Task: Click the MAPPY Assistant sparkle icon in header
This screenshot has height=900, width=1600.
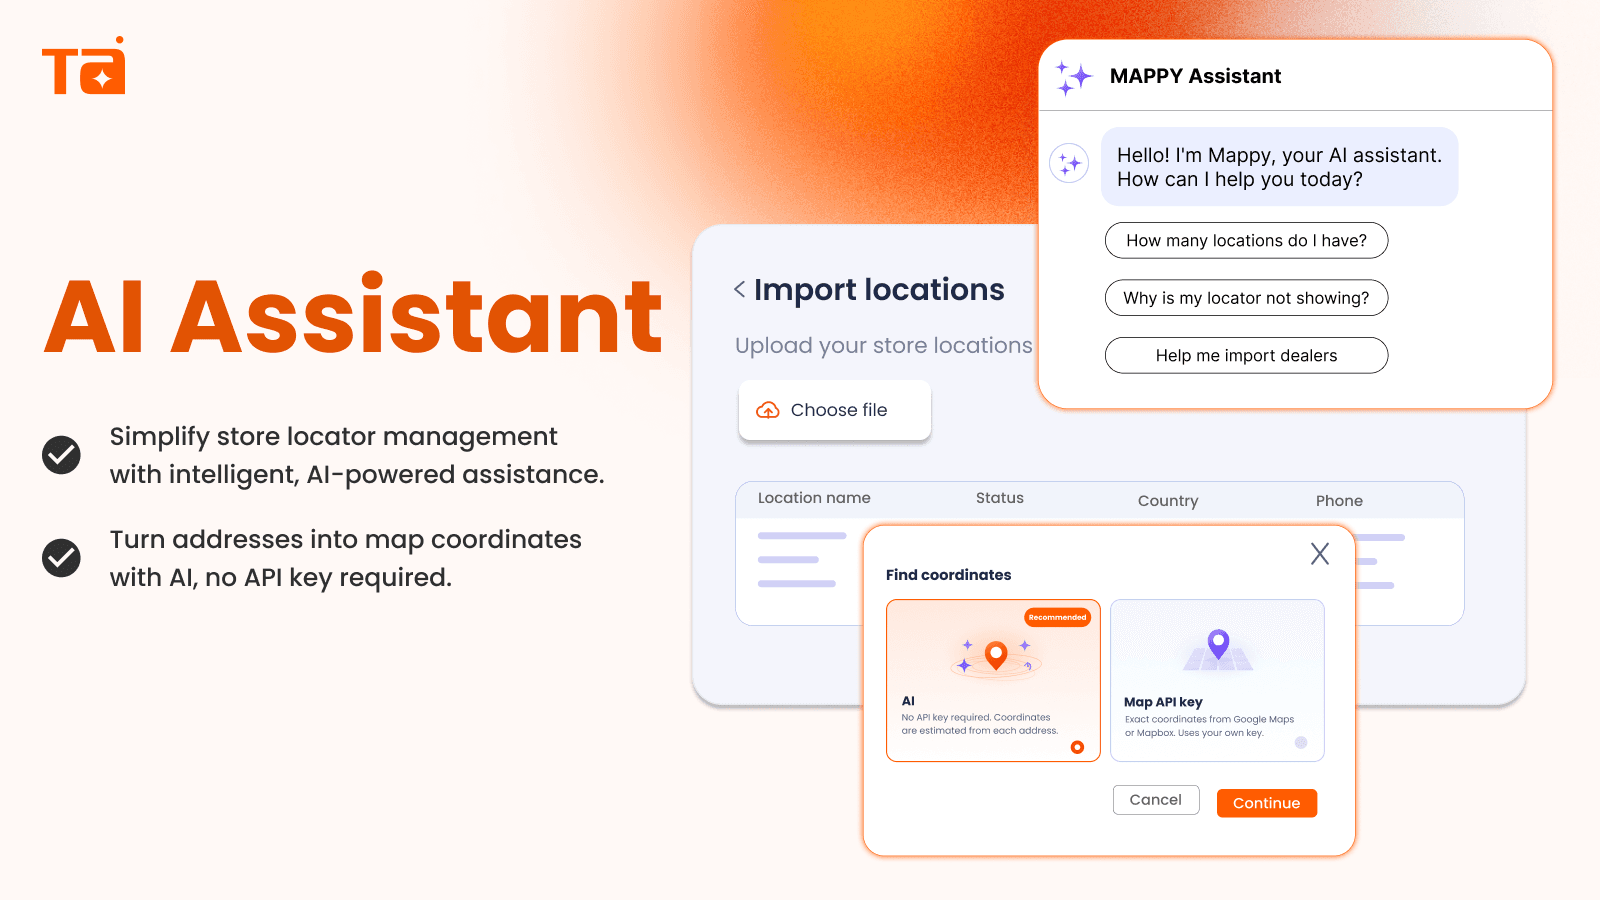Action: click(1074, 77)
